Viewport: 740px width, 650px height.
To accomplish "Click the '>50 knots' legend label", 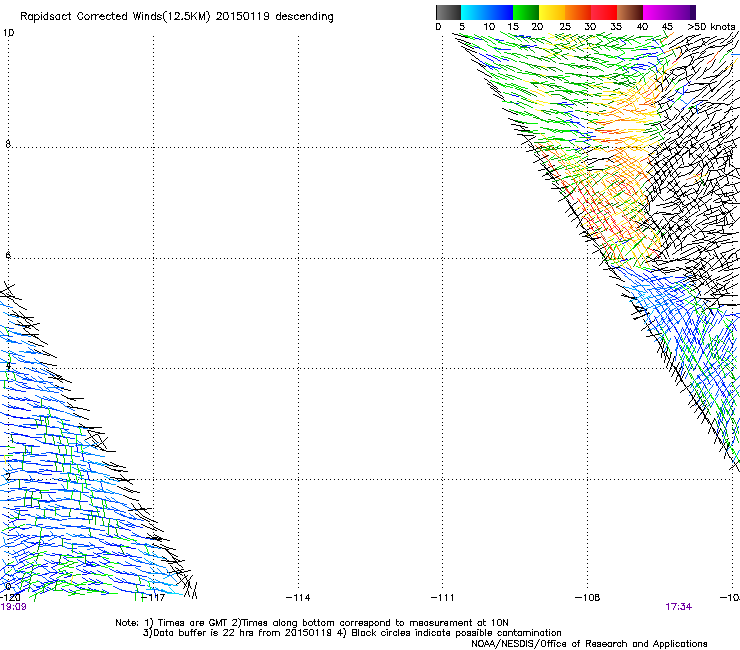I will tap(711, 26).
